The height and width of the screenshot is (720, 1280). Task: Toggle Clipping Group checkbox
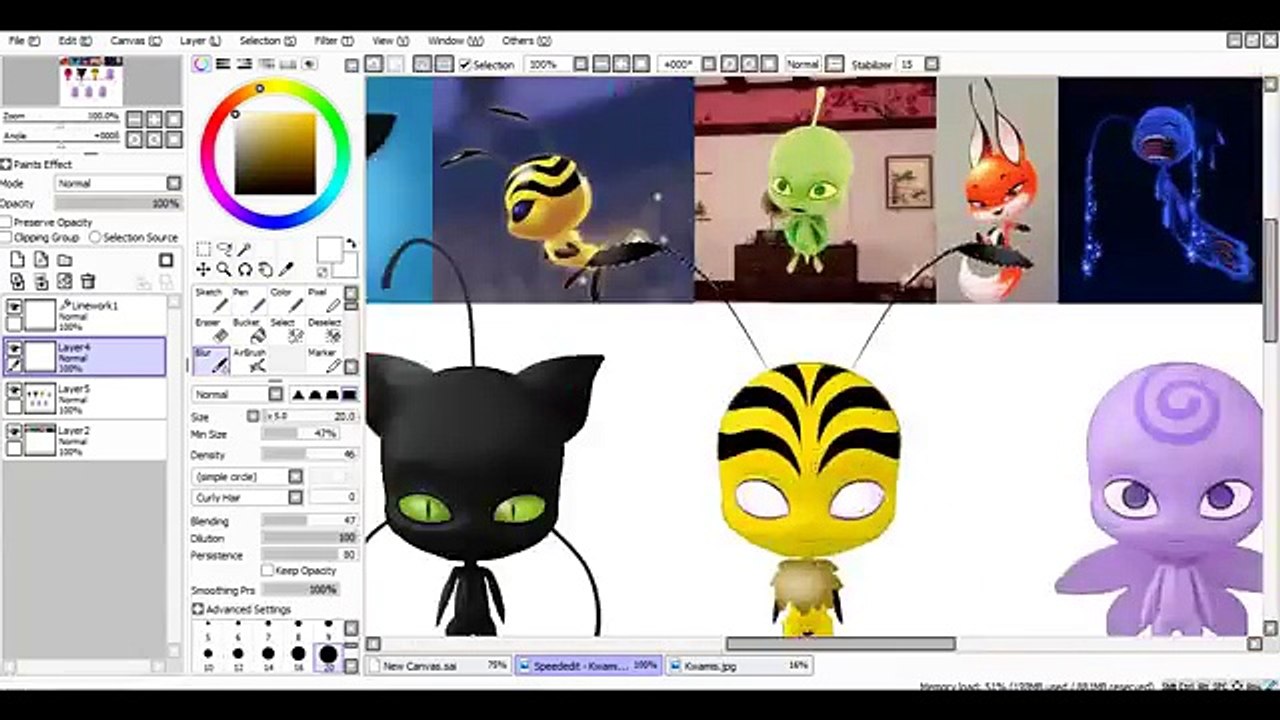(x=7, y=237)
